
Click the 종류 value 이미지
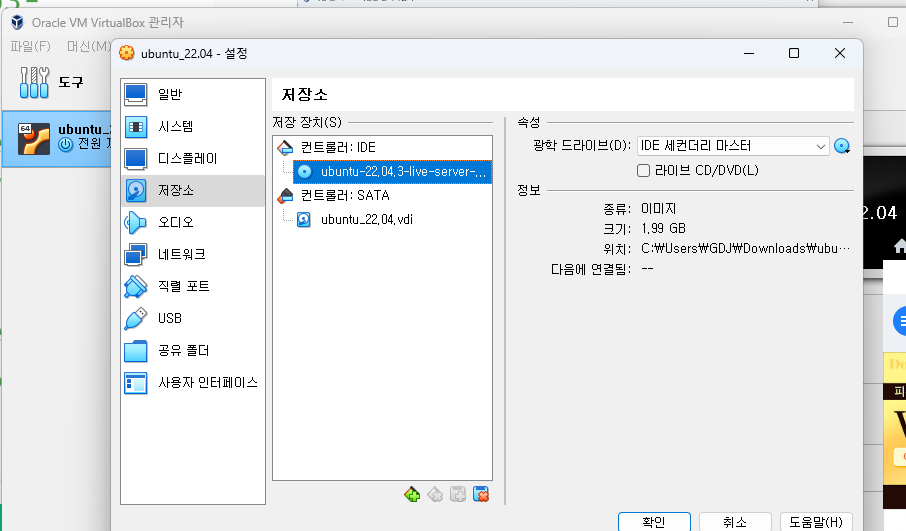[659, 208]
